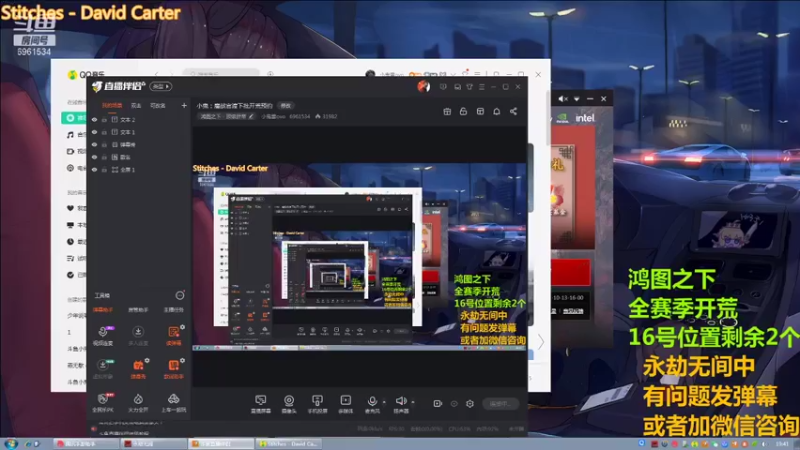Open Windows Start button
Viewport: 800px width, 450px height.
[x=10, y=443]
